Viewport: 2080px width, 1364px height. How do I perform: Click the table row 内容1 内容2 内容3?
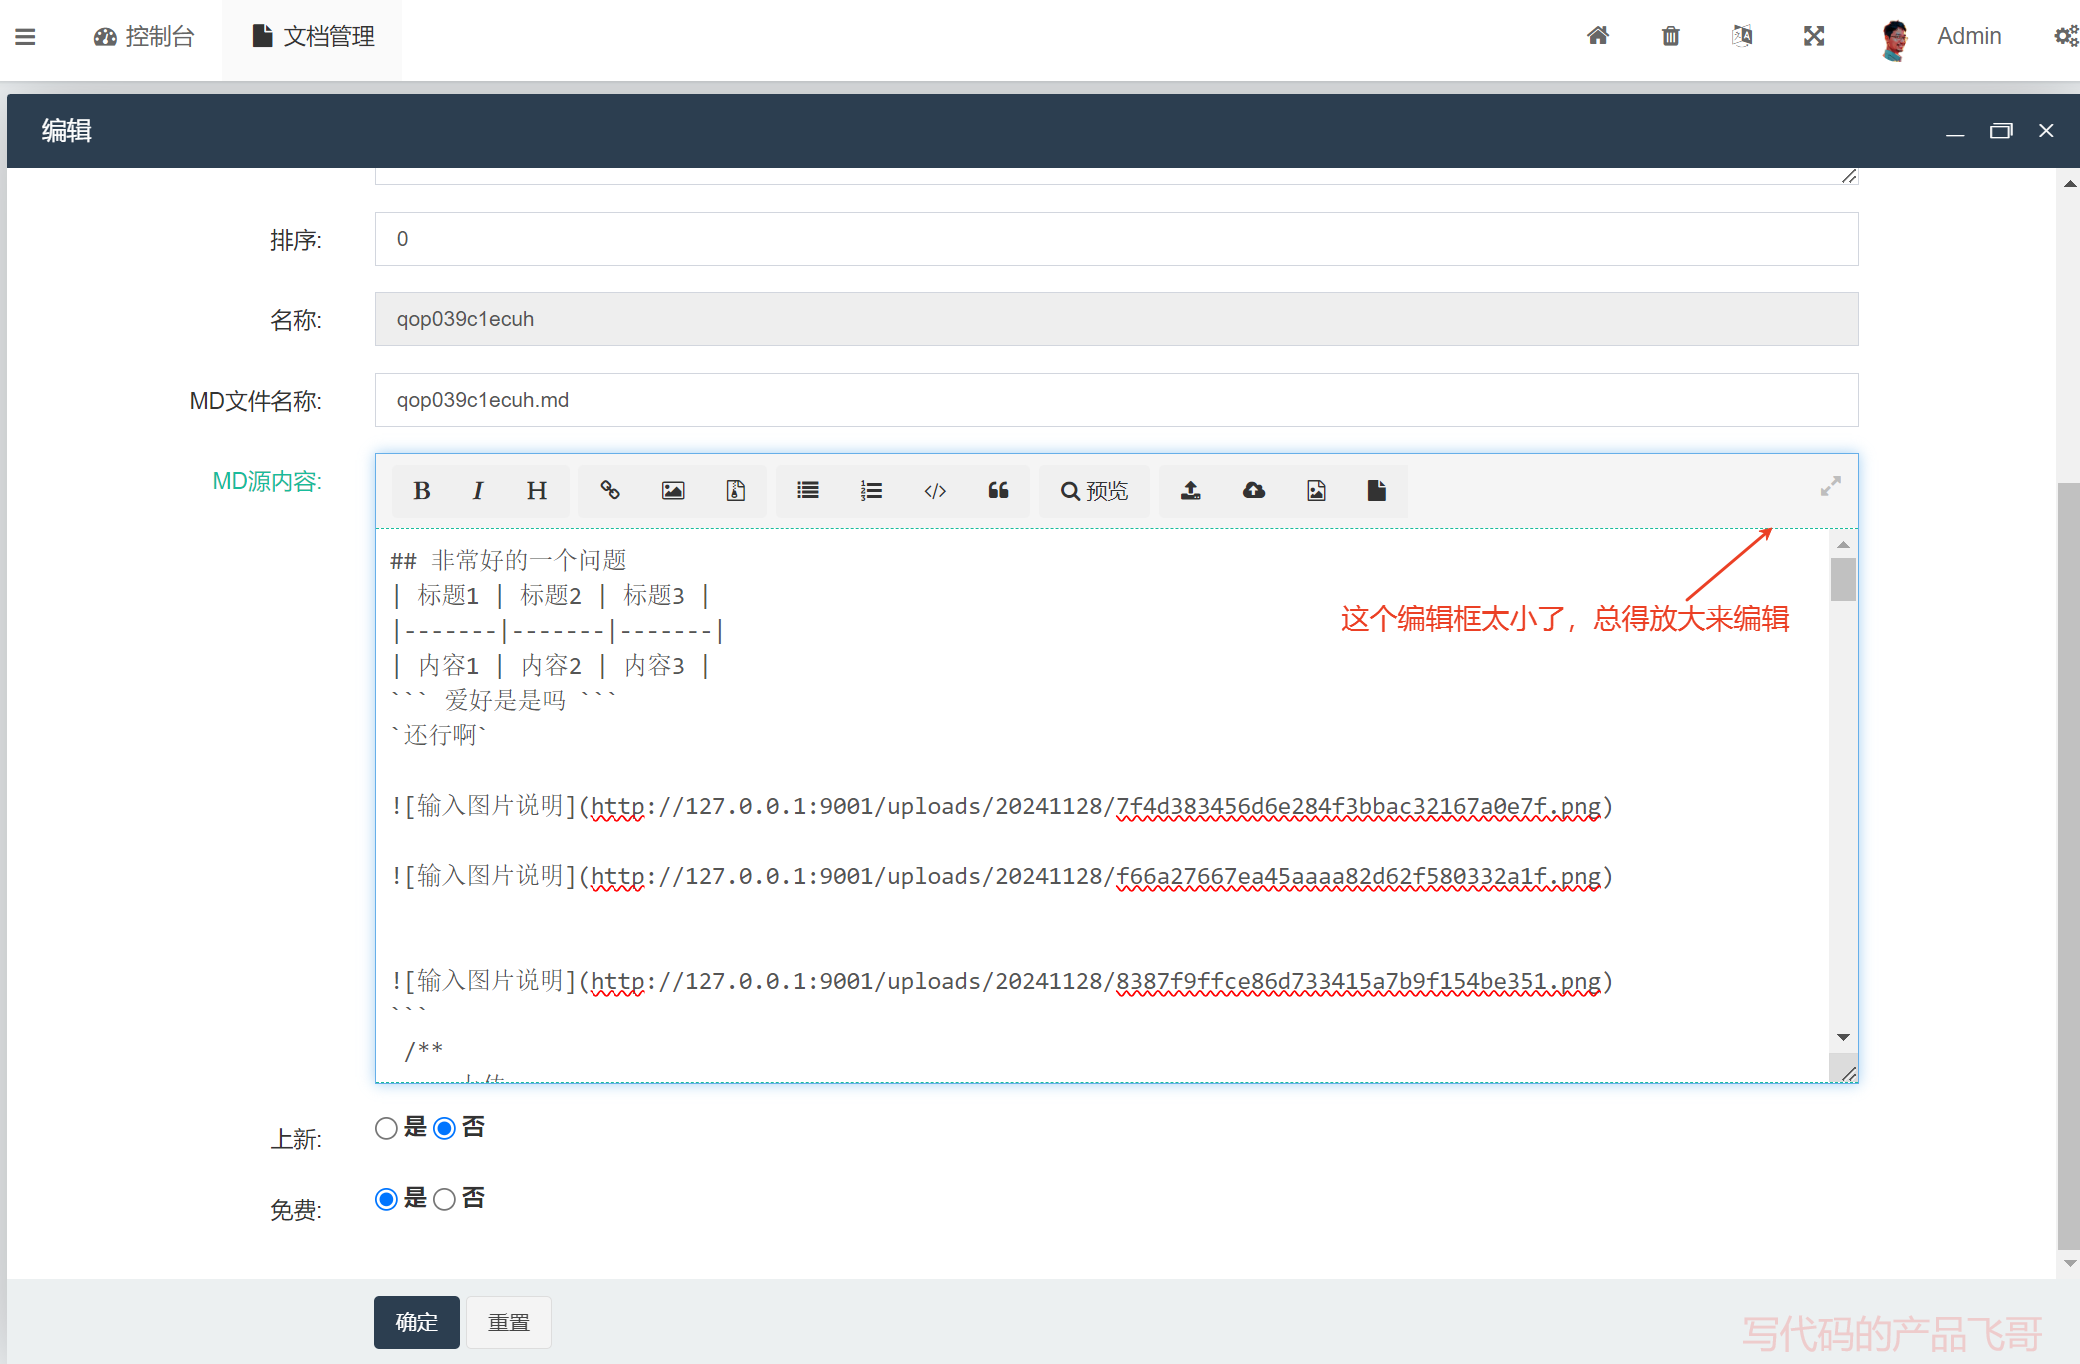(x=550, y=665)
